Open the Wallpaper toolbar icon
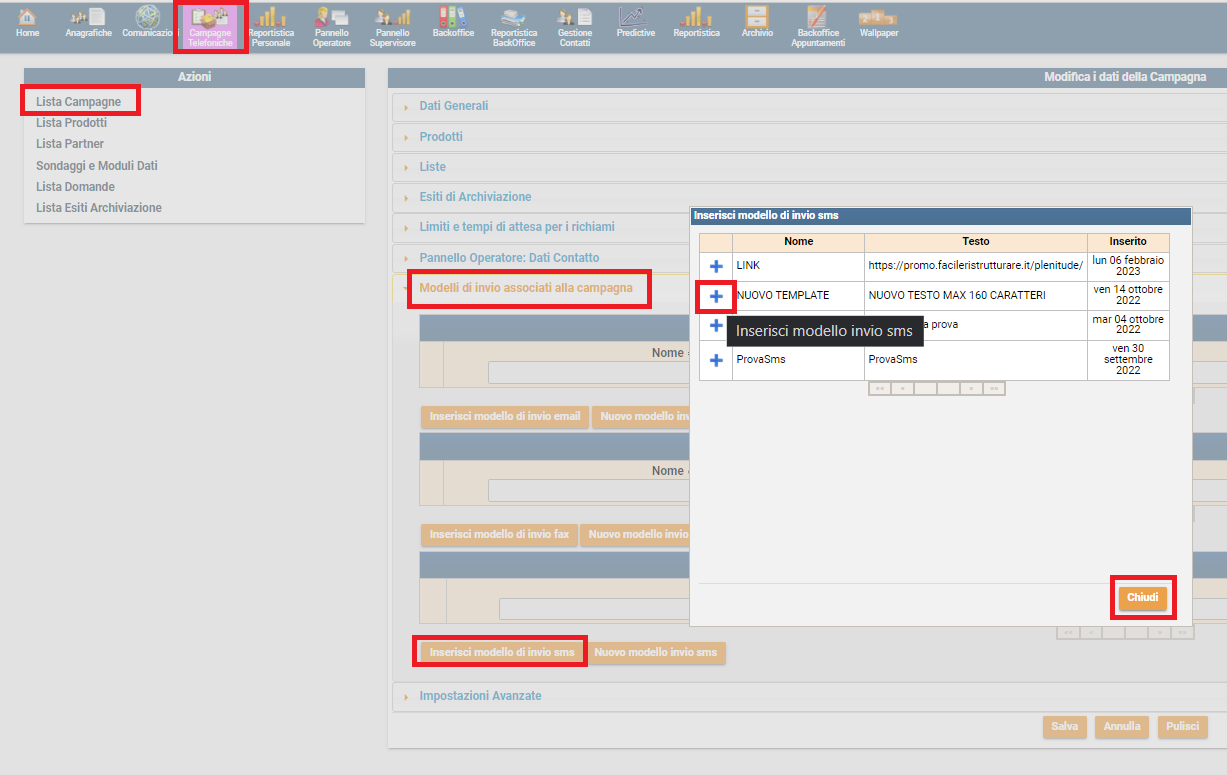 point(878,24)
